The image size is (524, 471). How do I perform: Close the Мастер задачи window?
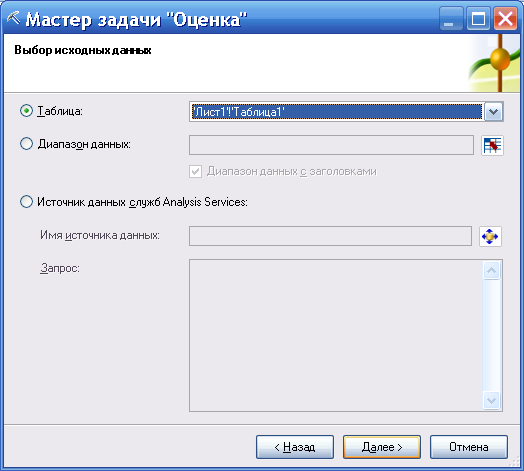click(x=505, y=18)
